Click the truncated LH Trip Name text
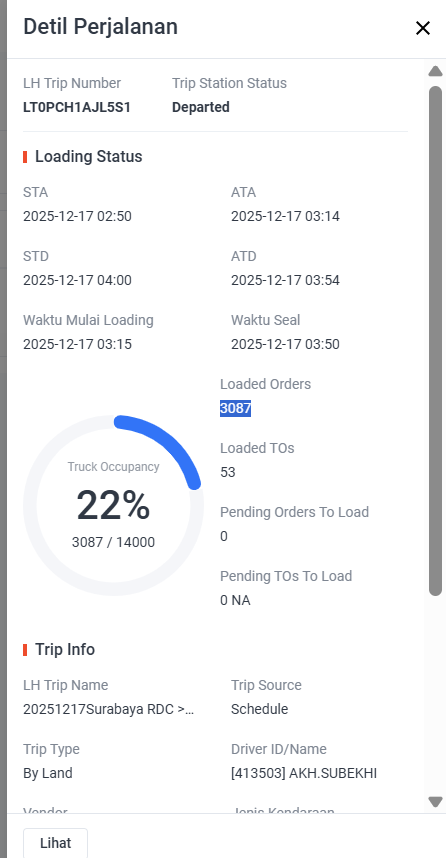Viewport: 446px width, 858px height. point(108,709)
